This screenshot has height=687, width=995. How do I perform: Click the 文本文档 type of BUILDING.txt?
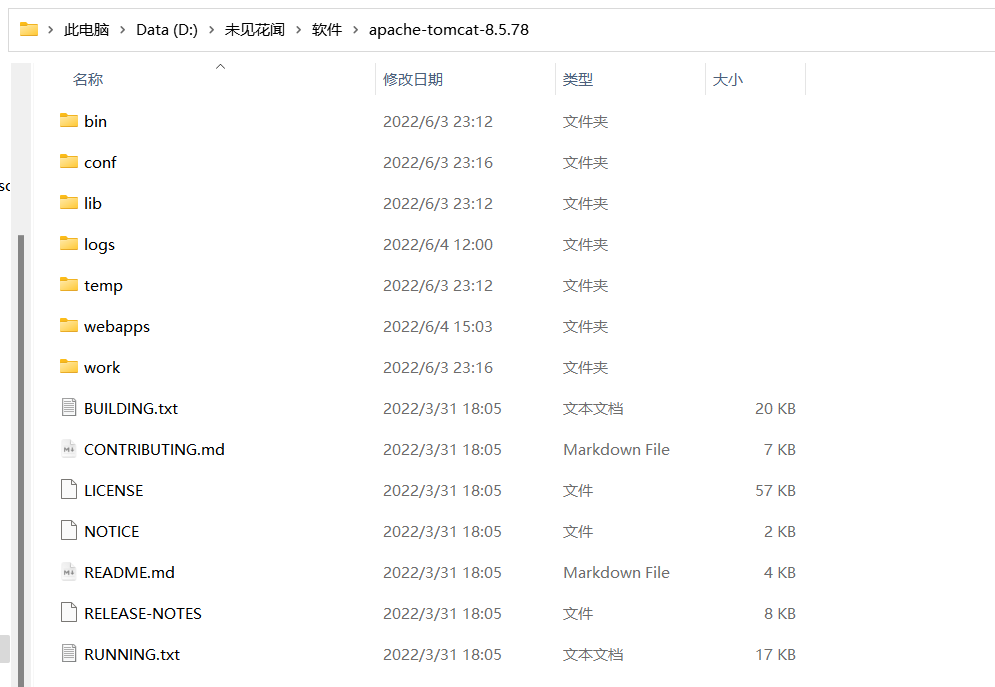point(593,408)
